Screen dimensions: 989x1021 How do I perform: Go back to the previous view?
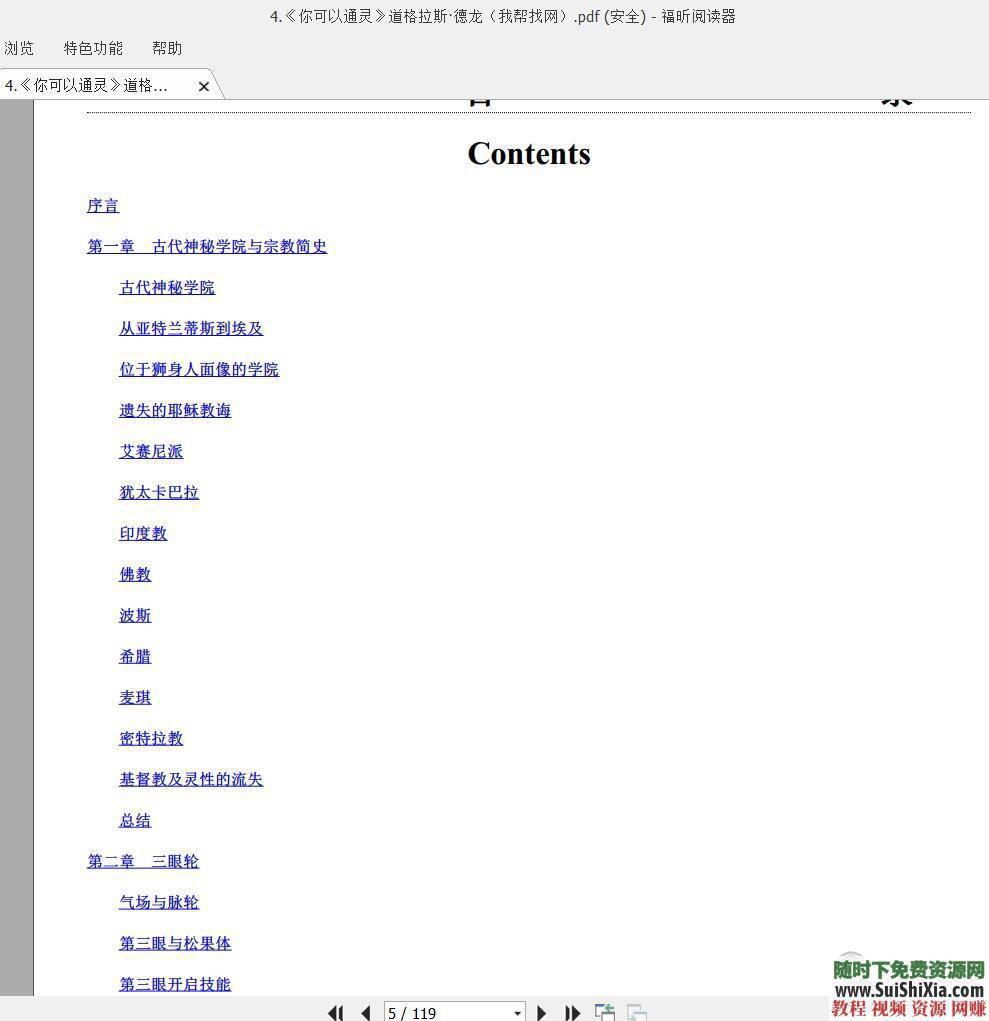[605, 1012]
